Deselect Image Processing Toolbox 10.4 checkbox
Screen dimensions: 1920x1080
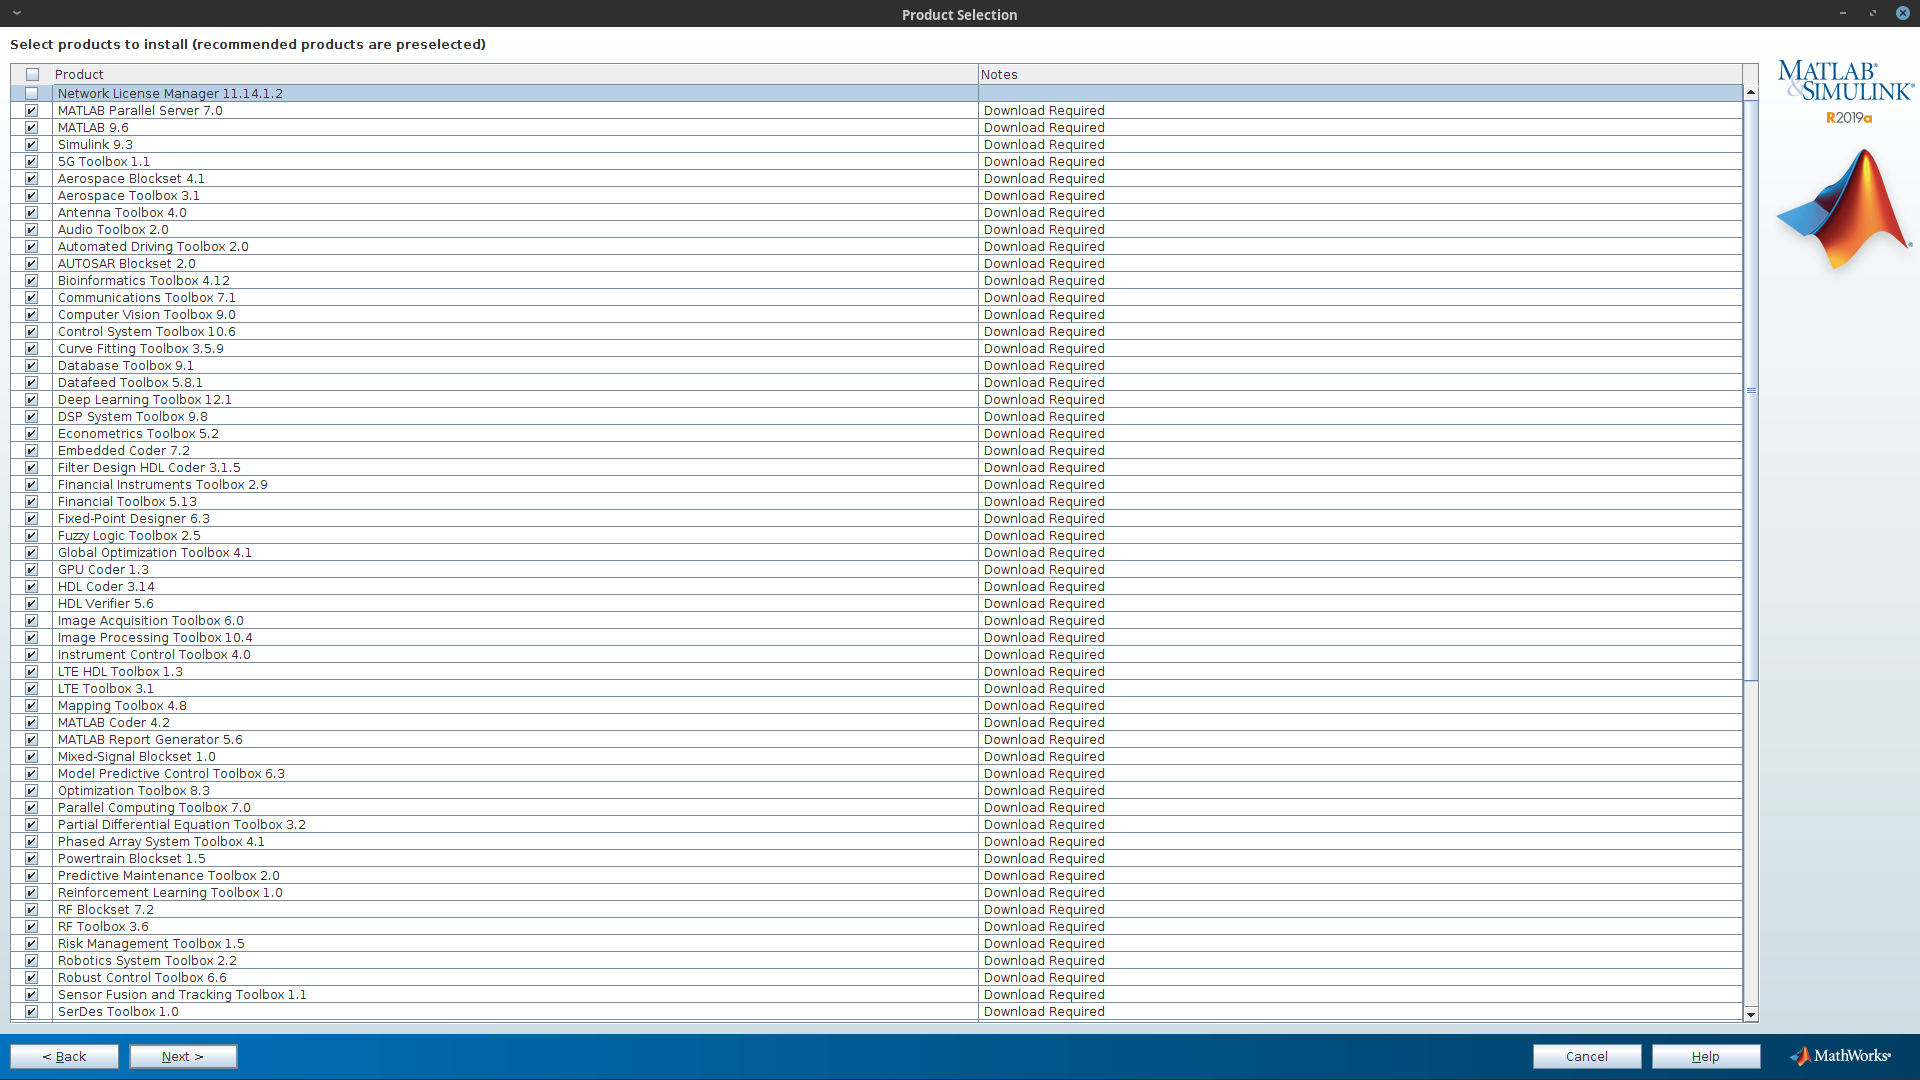point(32,638)
